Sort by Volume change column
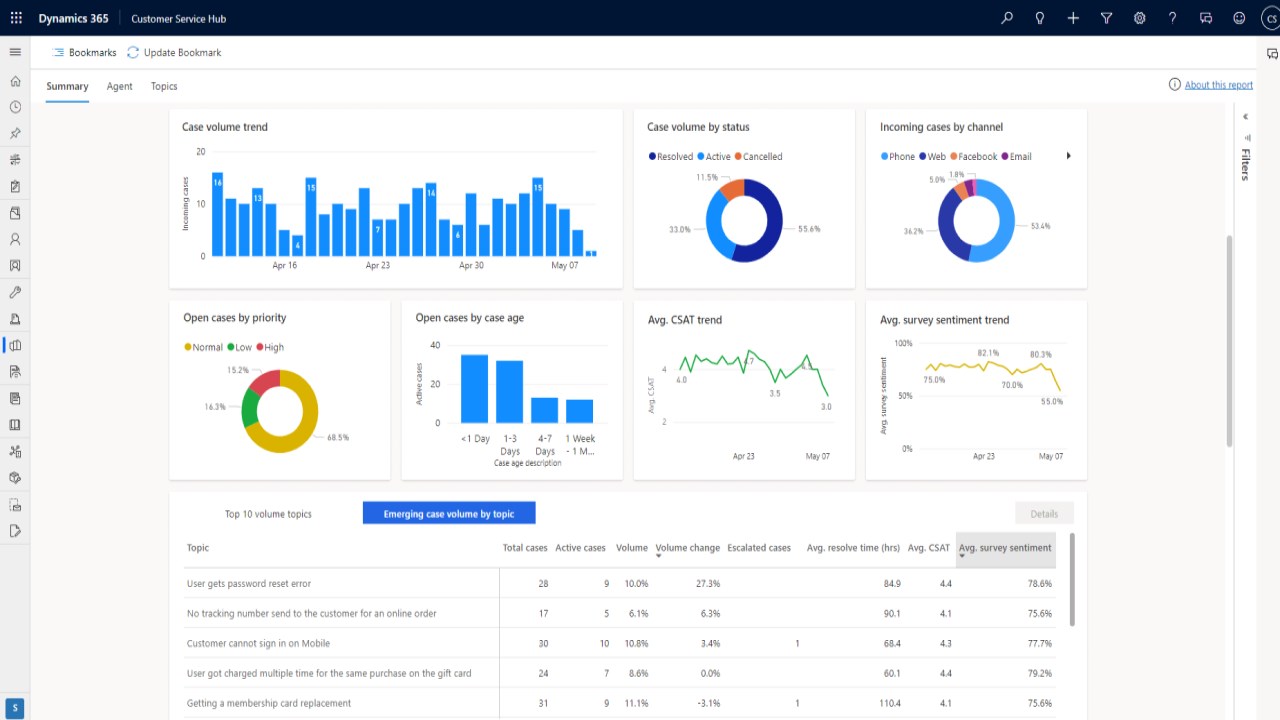Screen dimensions: 1280x720 [x=687, y=548]
